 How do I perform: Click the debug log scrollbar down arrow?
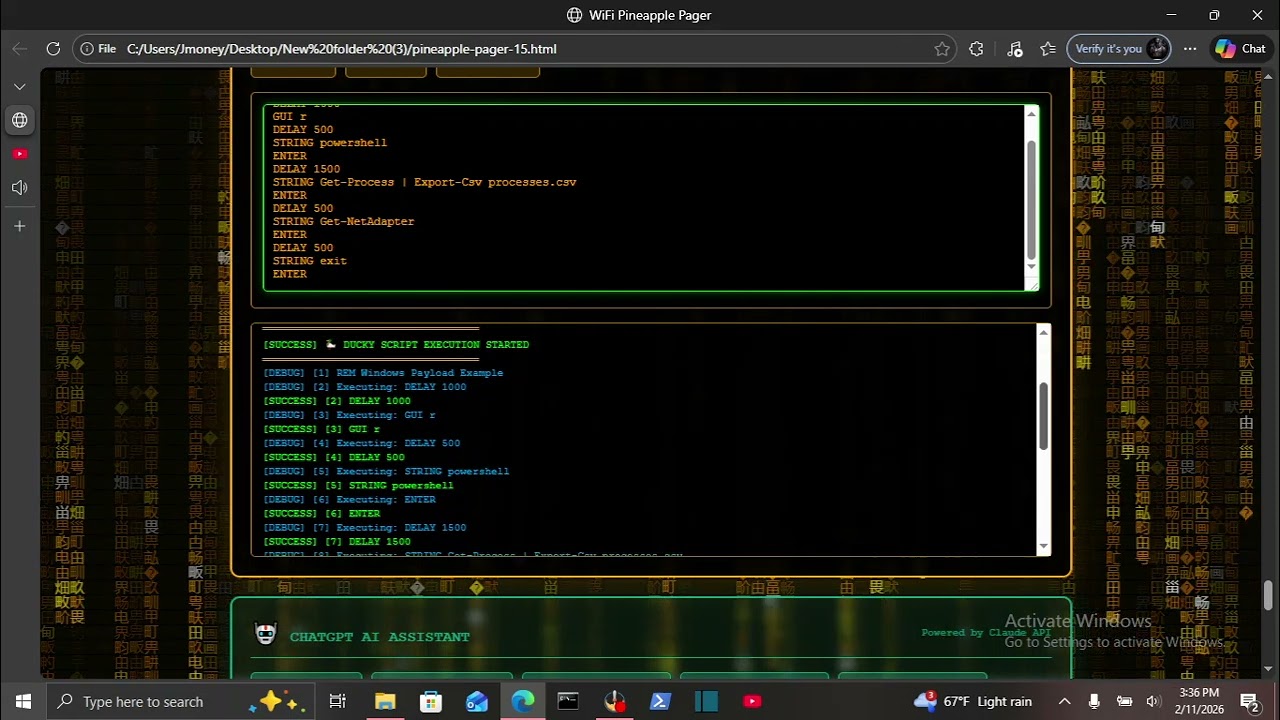[1044, 546]
